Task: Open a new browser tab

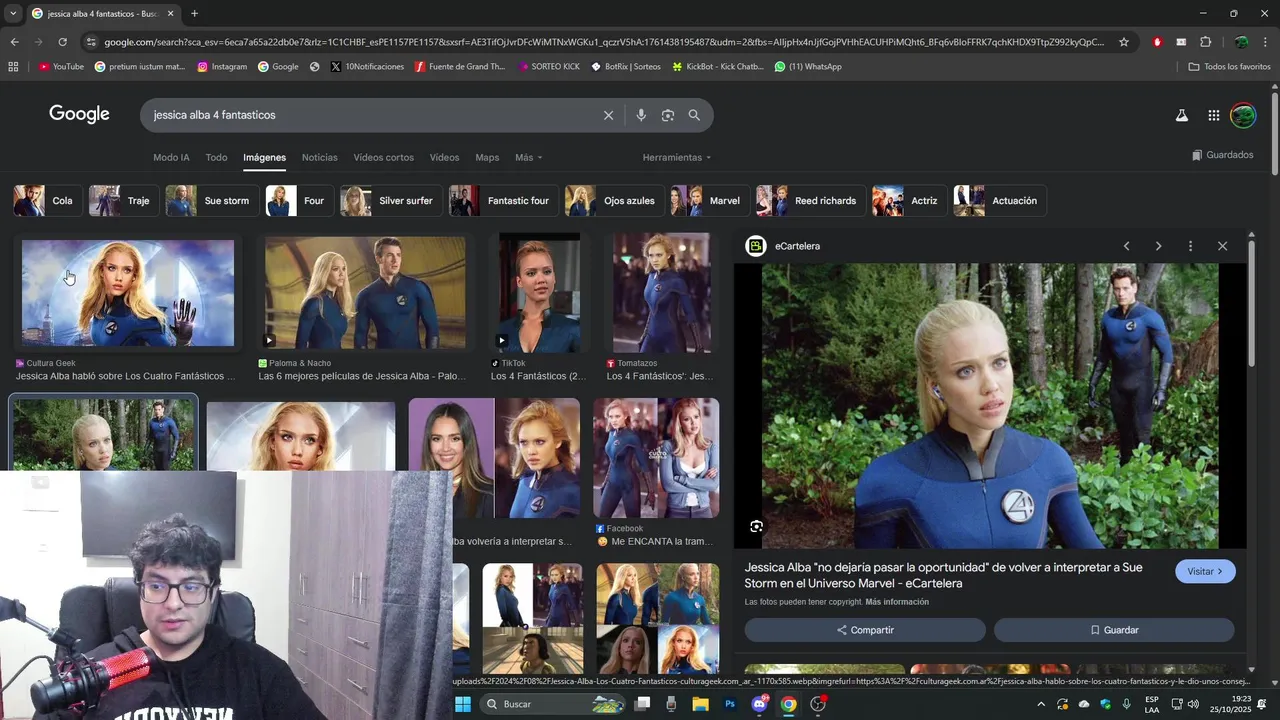Action: click(x=194, y=13)
